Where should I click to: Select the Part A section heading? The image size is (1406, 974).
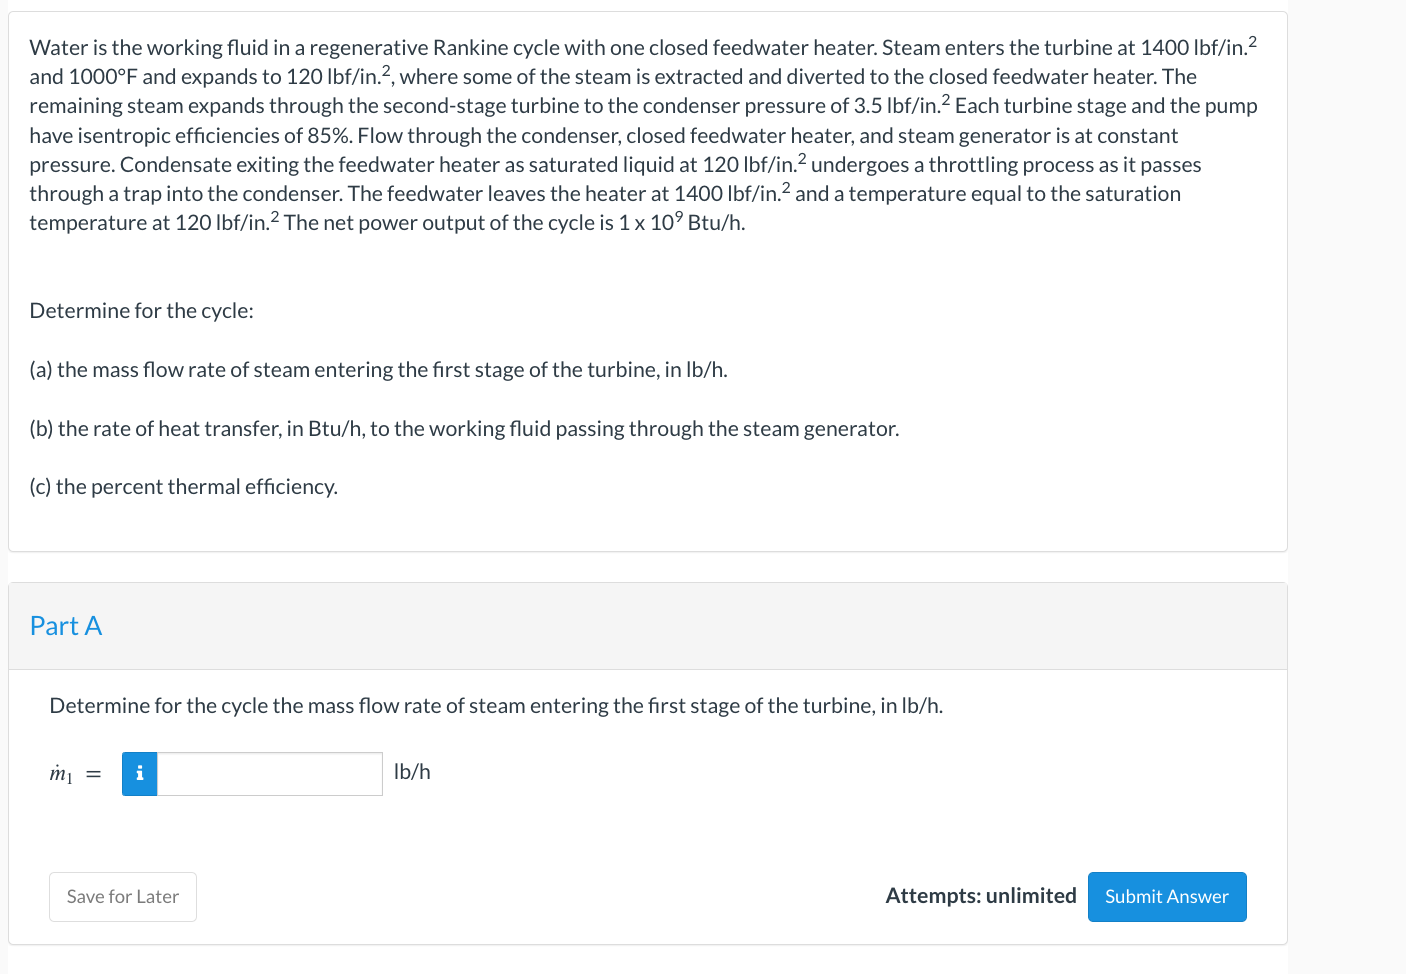pos(66,626)
